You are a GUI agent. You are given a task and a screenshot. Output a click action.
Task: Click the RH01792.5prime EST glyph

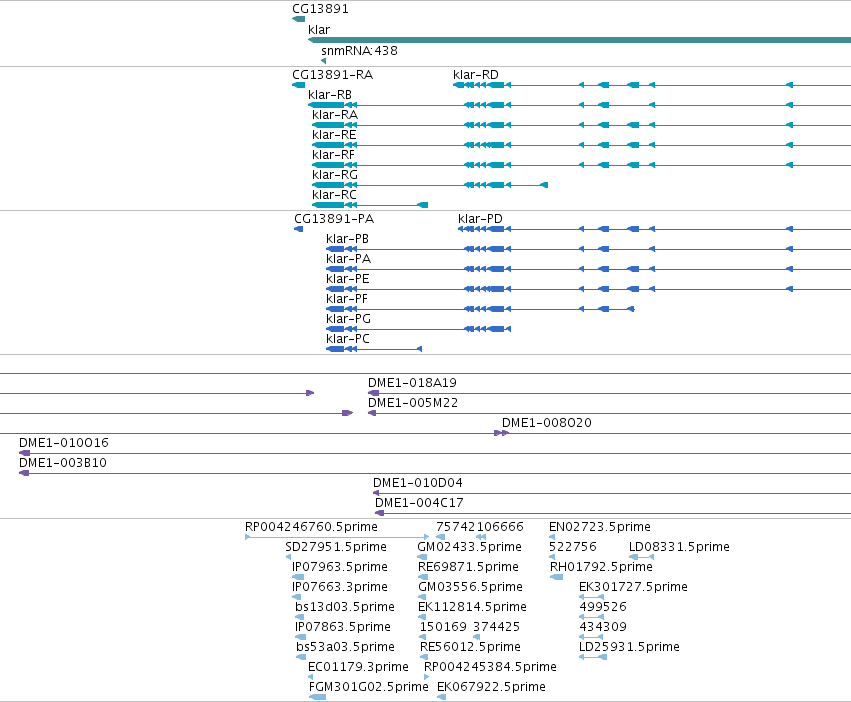pos(556,577)
